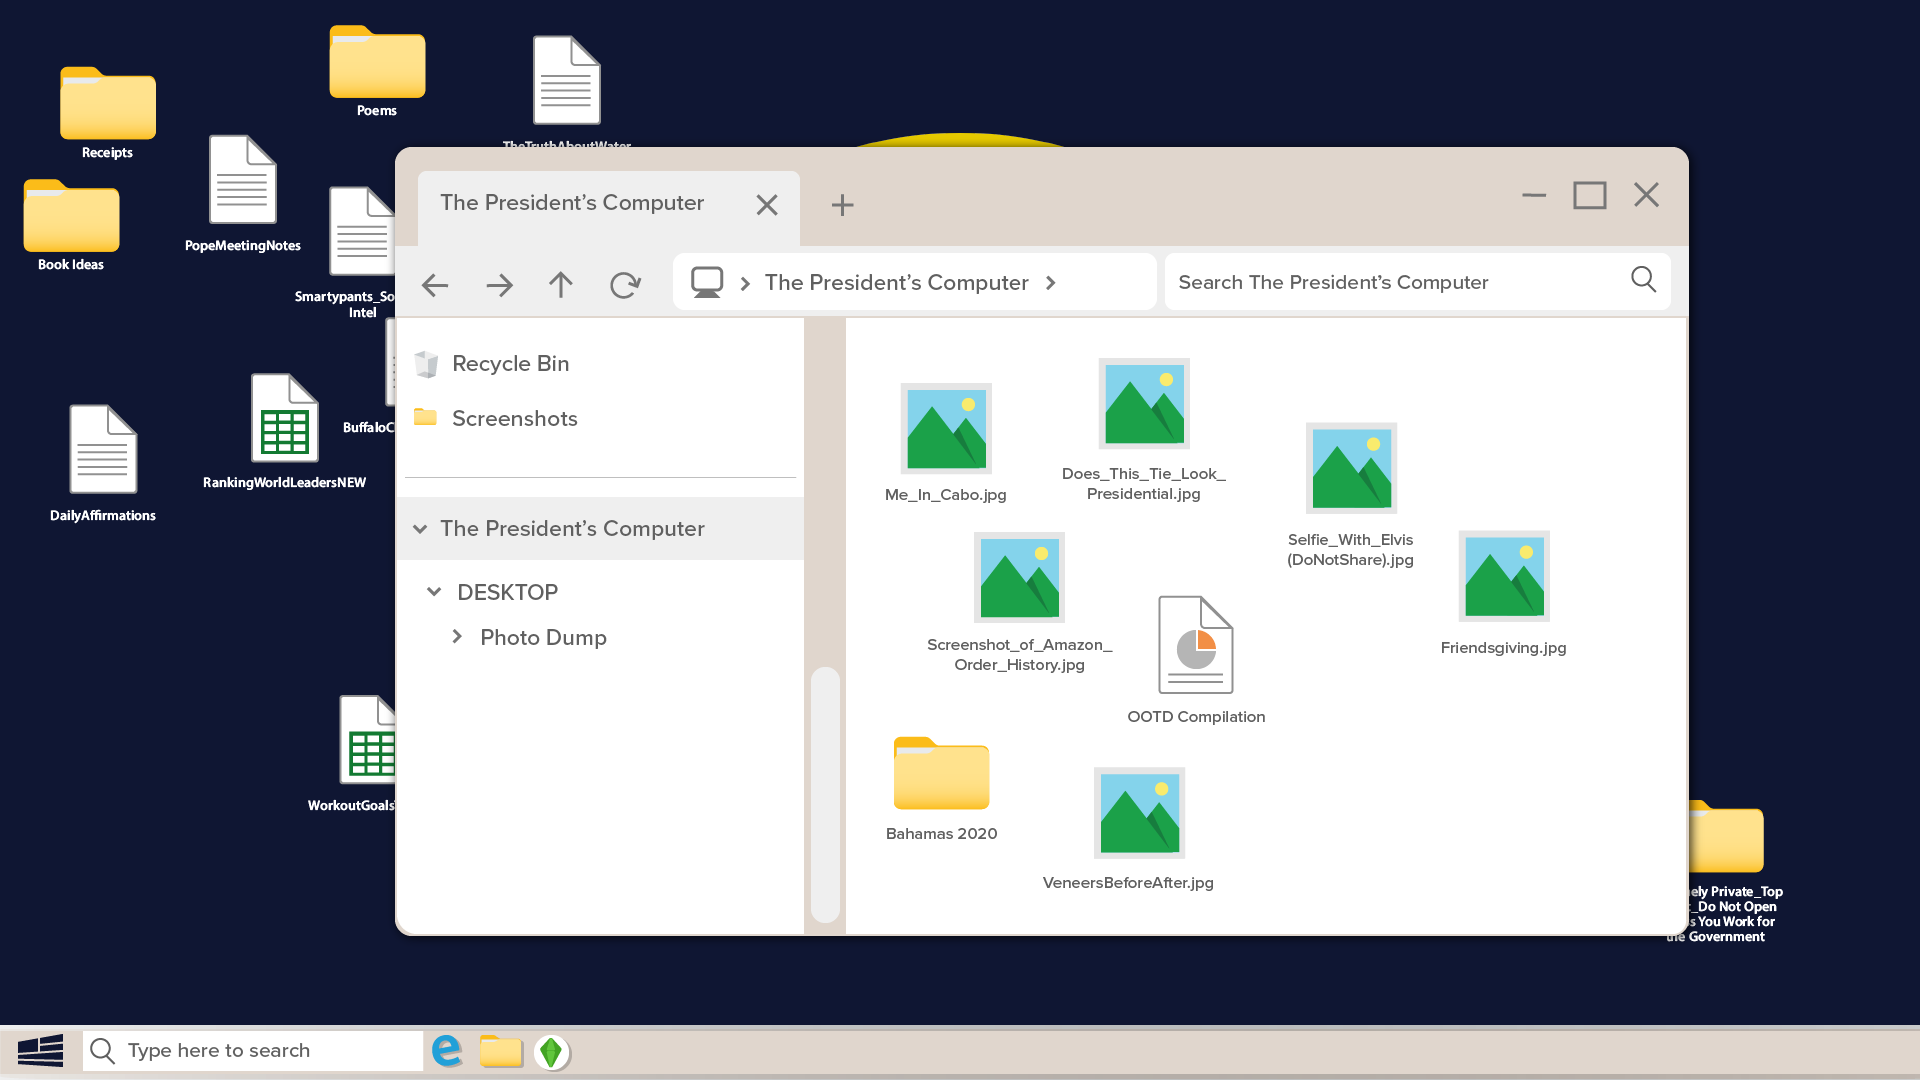The width and height of the screenshot is (1920, 1080).
Task: Click the sidebar vertical scrollbar thumb
Action: click(x=825, y=794)
